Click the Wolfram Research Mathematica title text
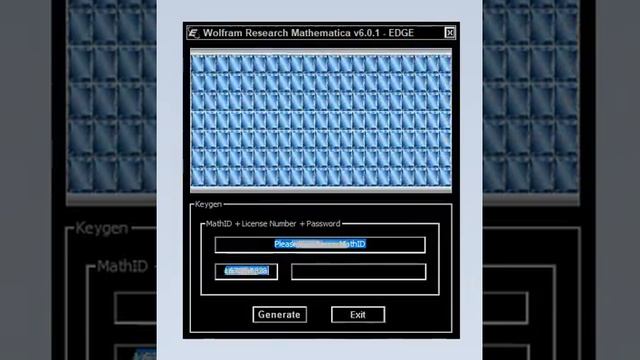The image size is (640, 360). 308,33
